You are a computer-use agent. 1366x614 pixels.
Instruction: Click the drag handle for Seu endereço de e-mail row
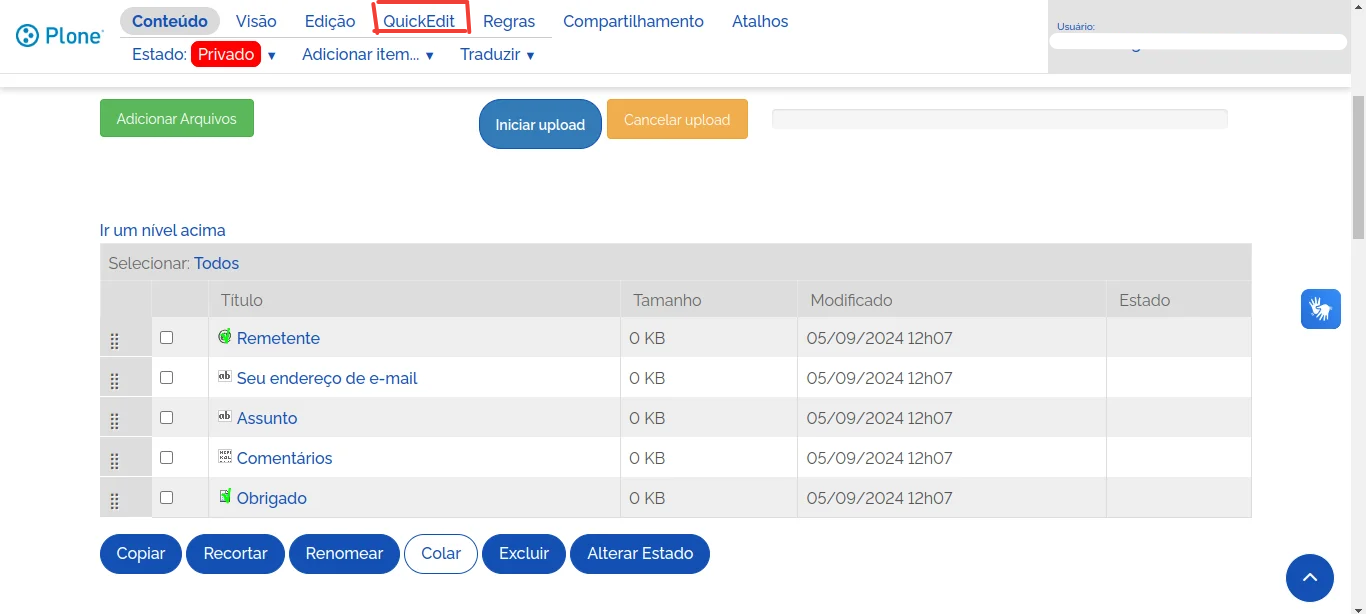click(114, 381)
